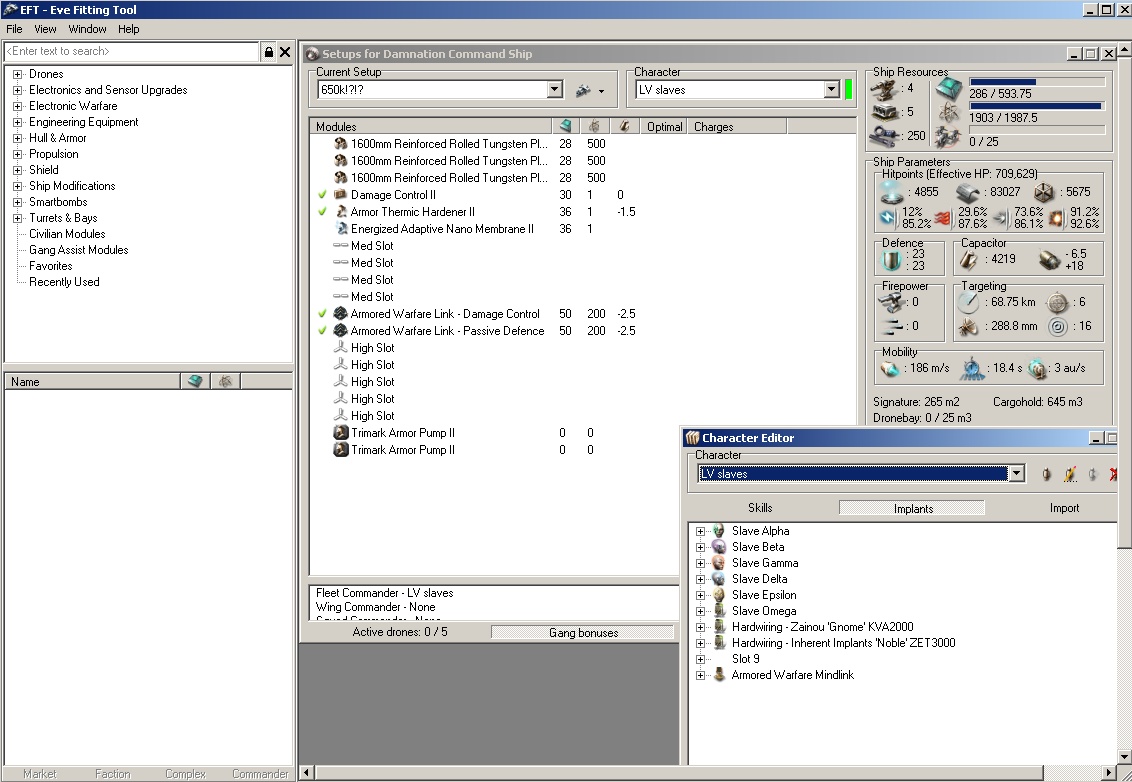Open the Character dropdown in setup window

[832, 90]
